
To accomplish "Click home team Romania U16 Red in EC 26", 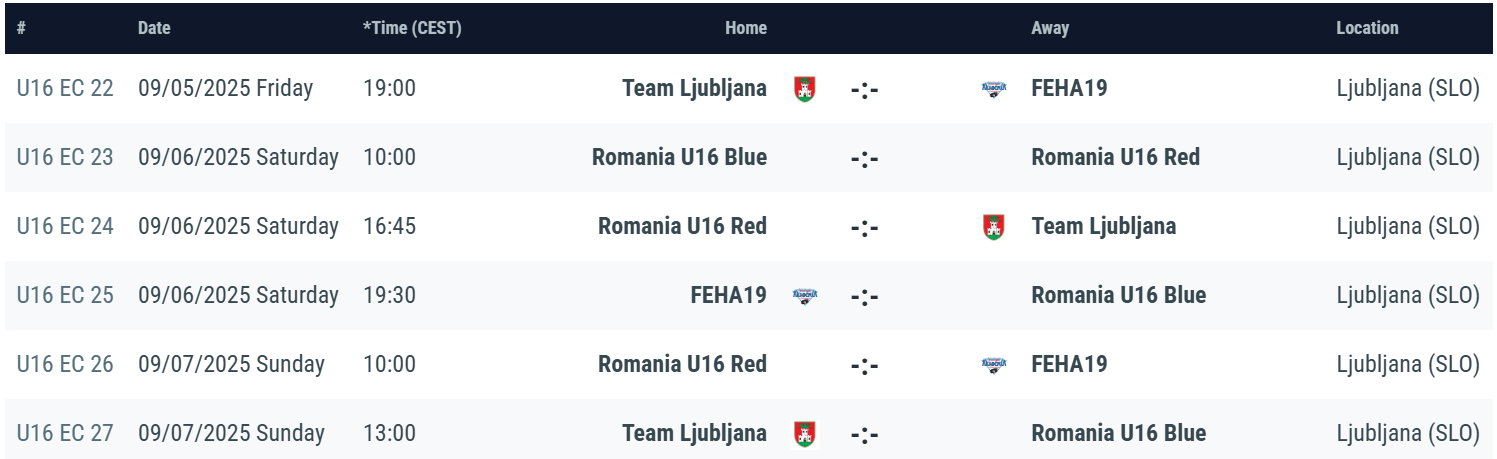I will [682, 364].
